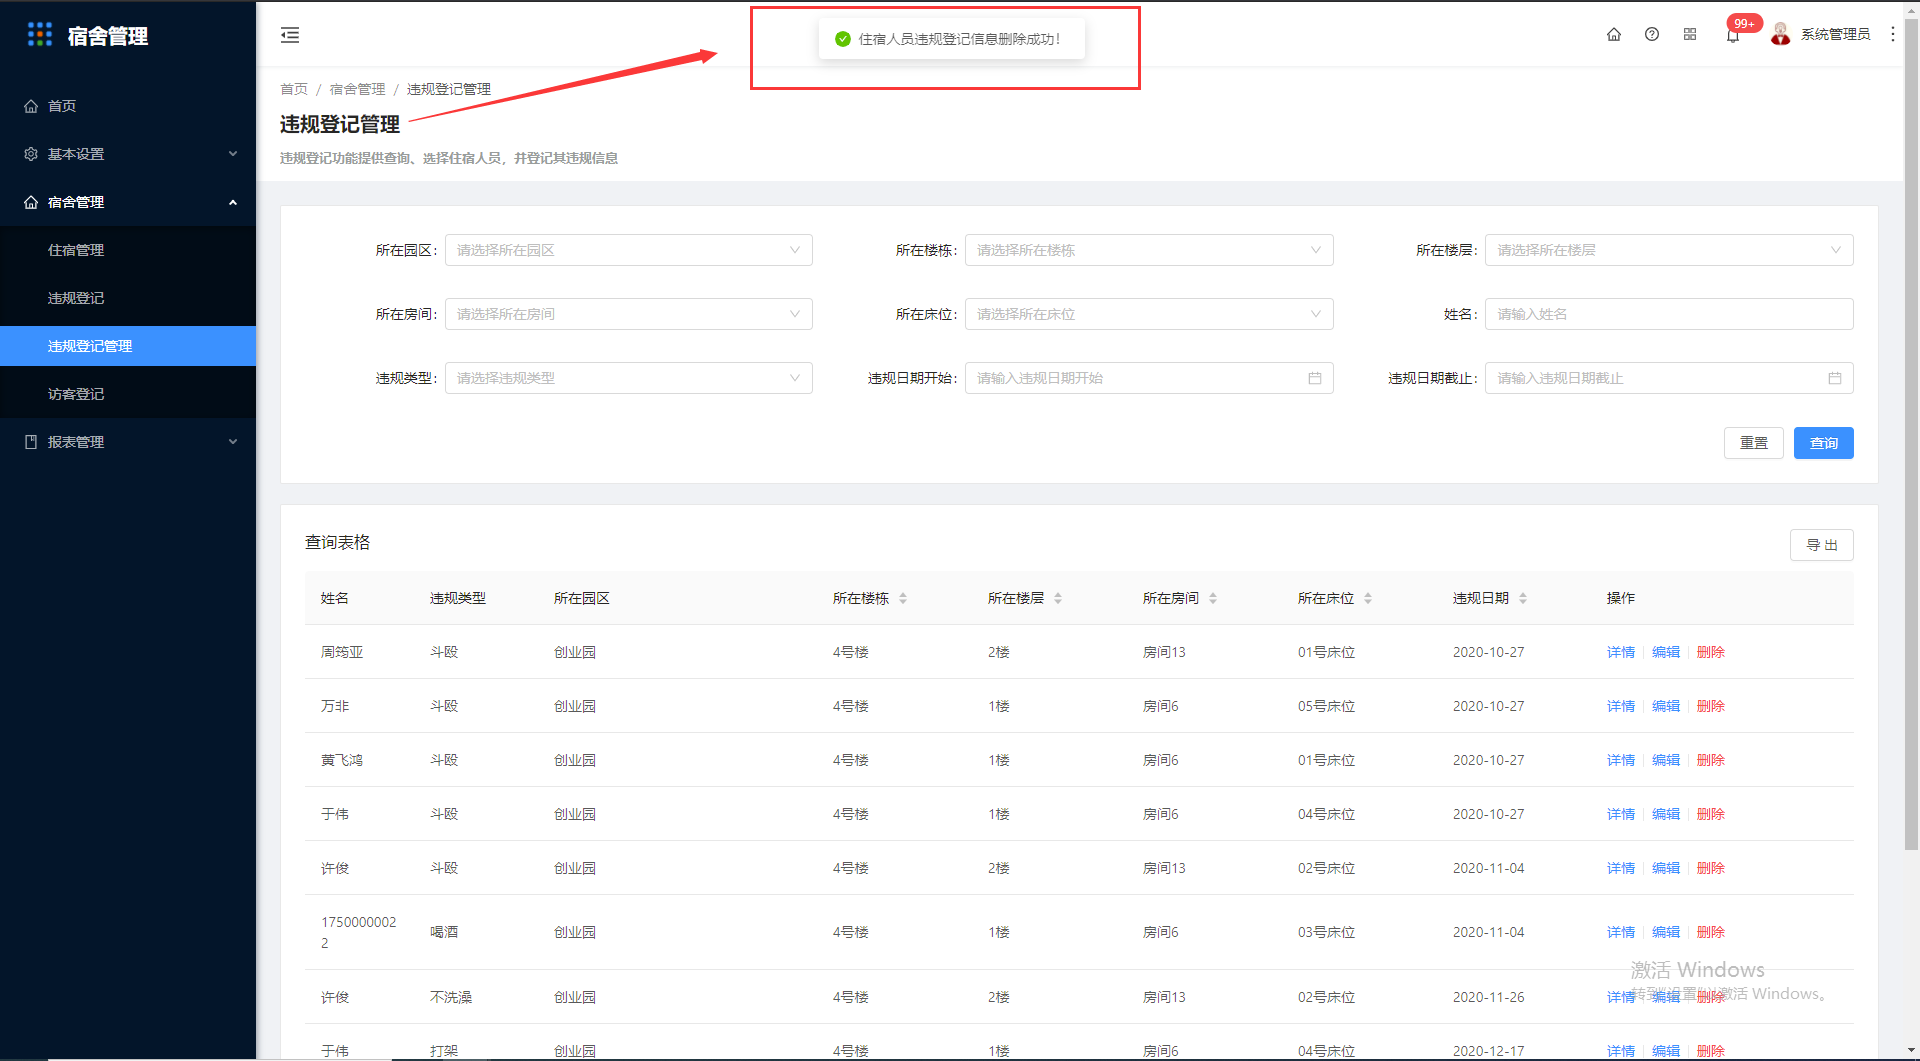Viewport: 1920px width, 1061px height.
Task: Edit the 周筠亚 record
Action: (x=1666, y=652)
